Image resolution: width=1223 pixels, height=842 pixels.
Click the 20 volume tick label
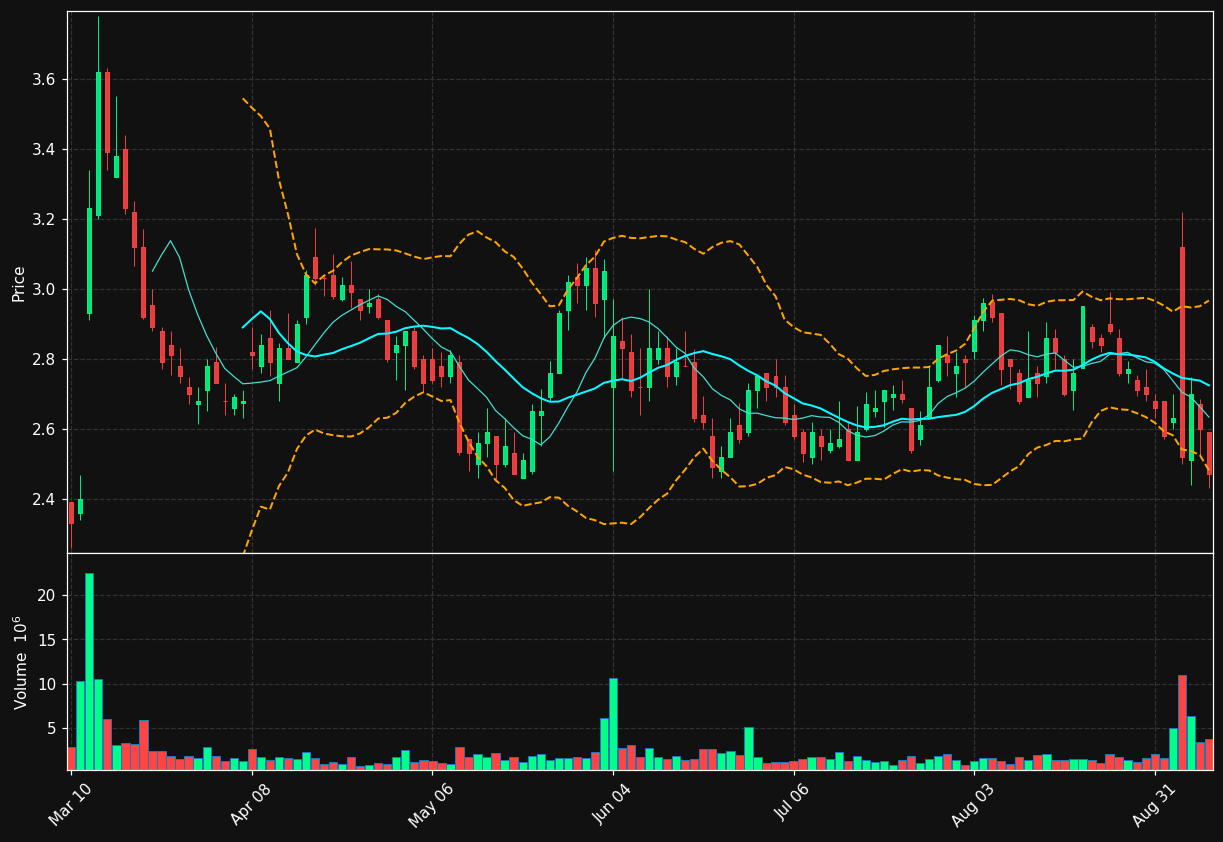point(47,596)
